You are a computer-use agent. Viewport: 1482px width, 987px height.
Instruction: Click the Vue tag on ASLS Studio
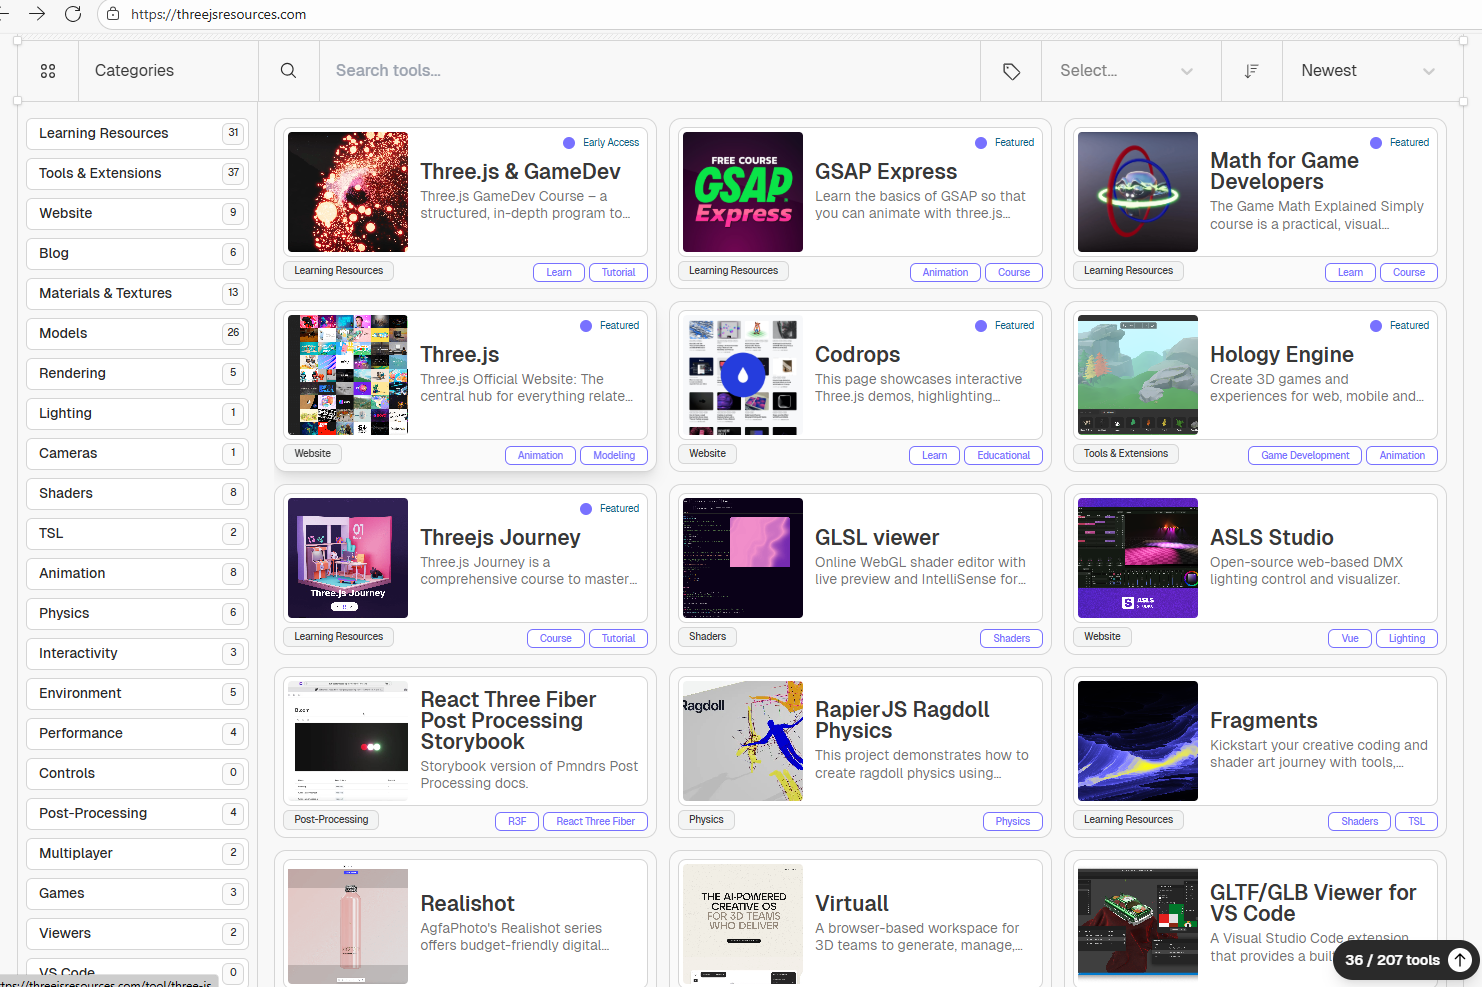(1349, 638)
